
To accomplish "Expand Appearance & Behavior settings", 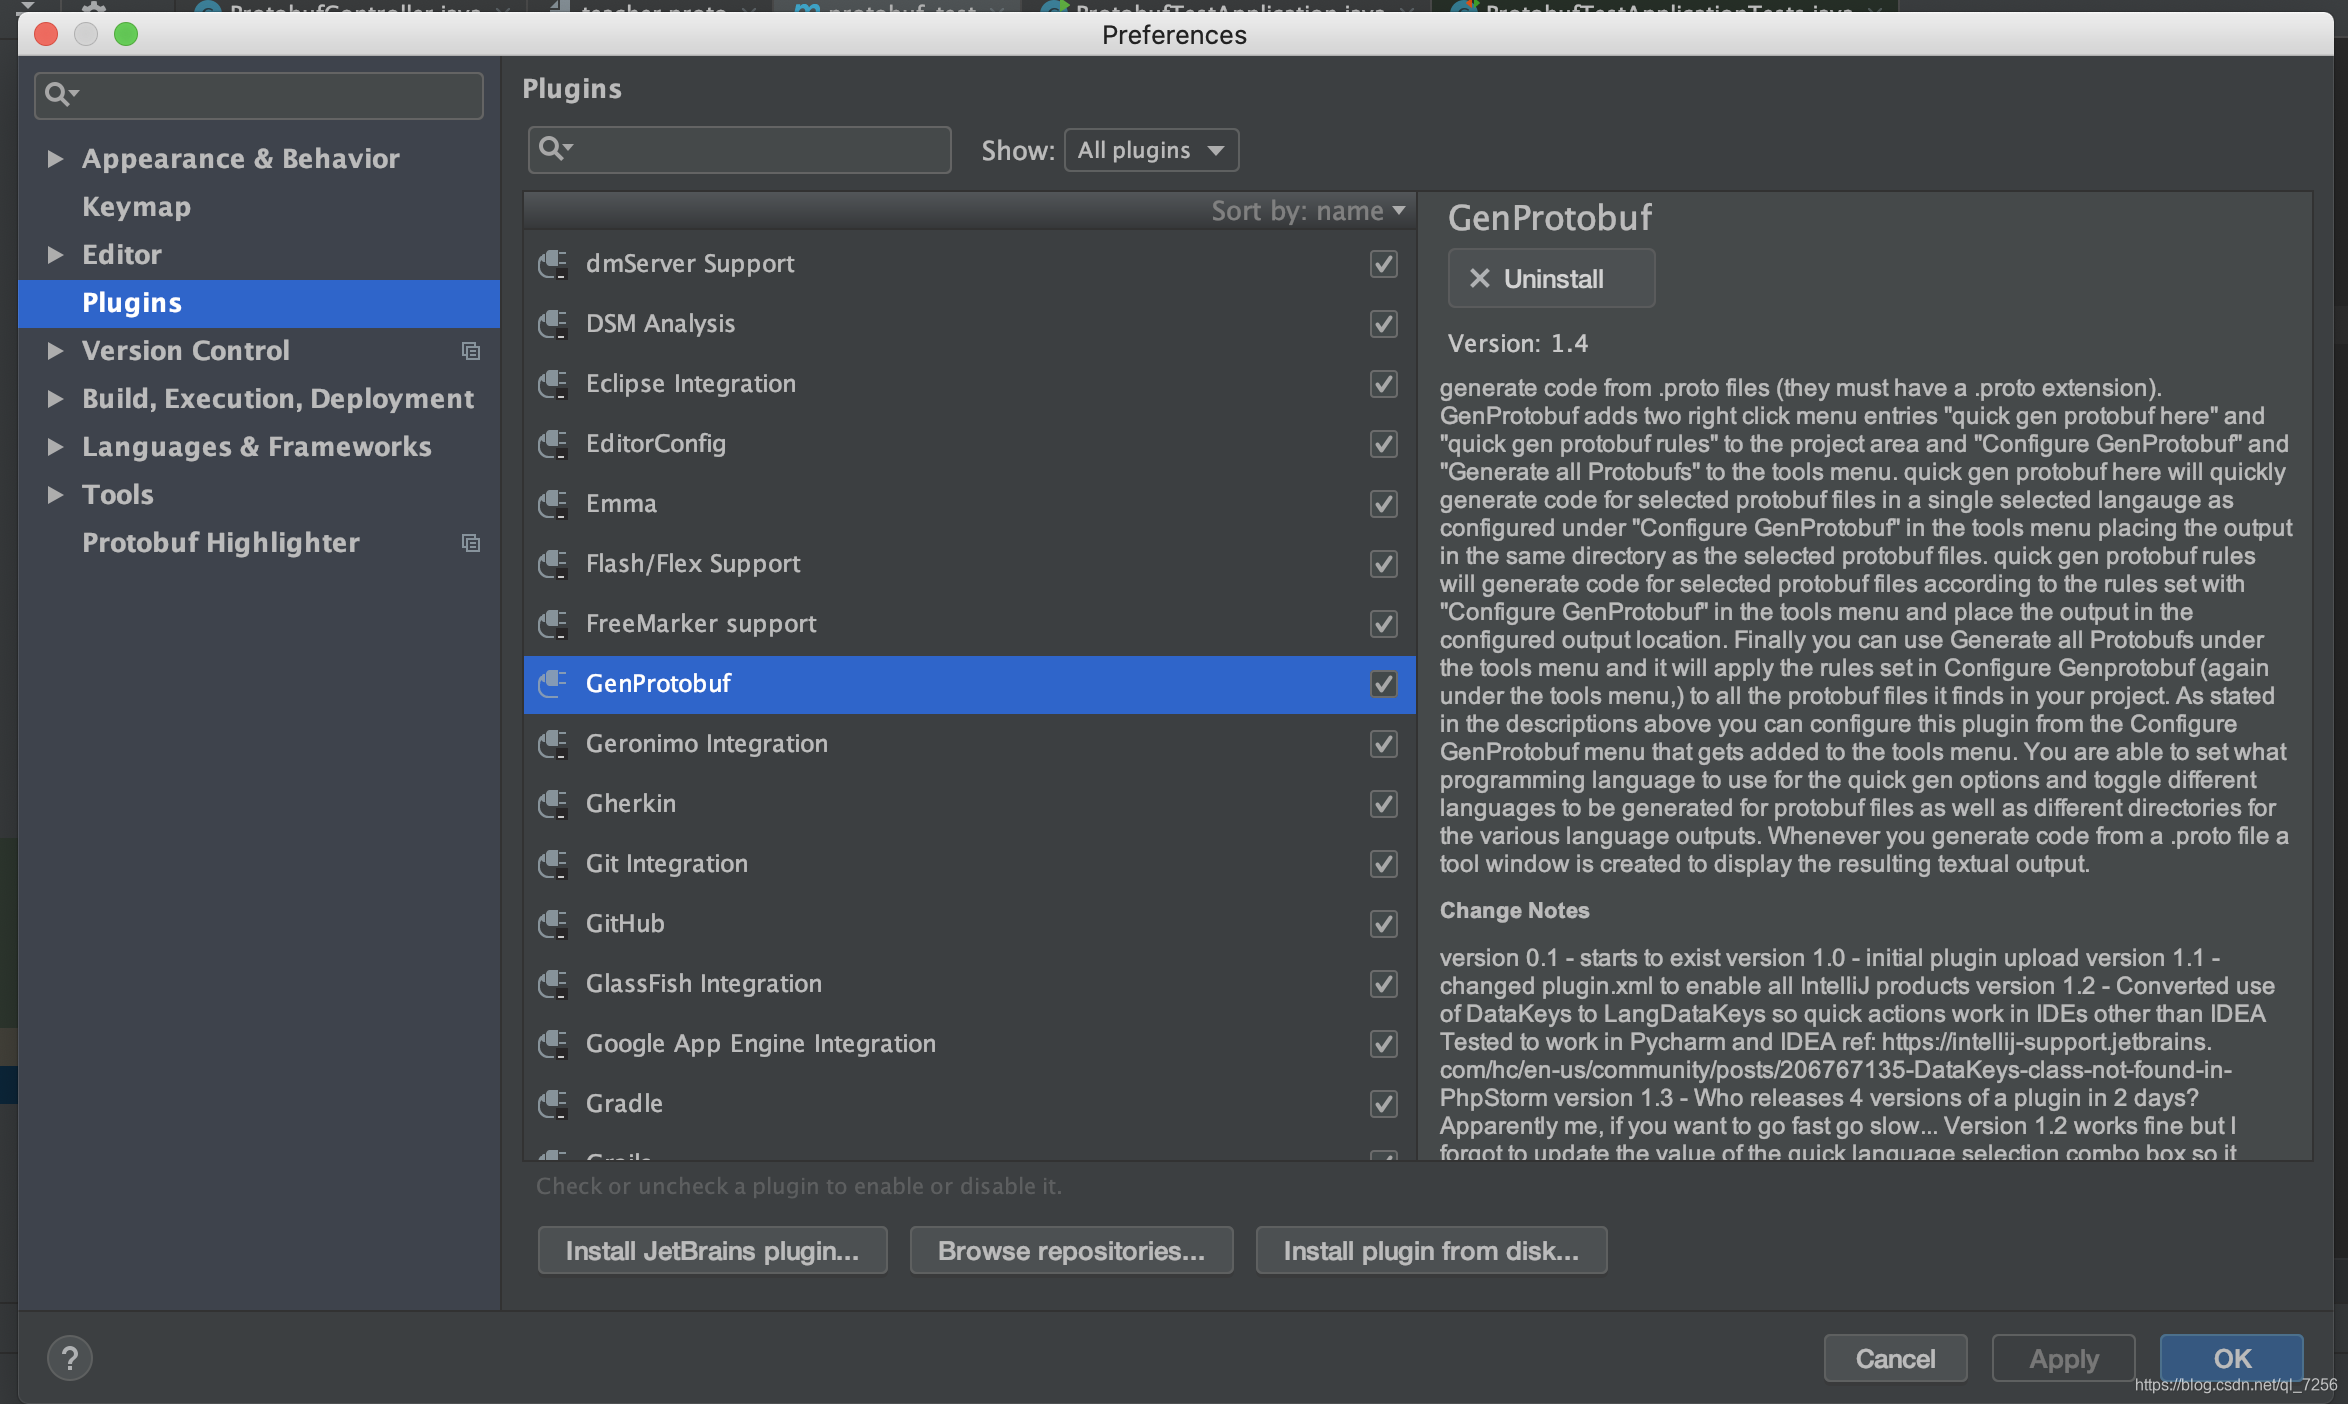I will point(55,158).
